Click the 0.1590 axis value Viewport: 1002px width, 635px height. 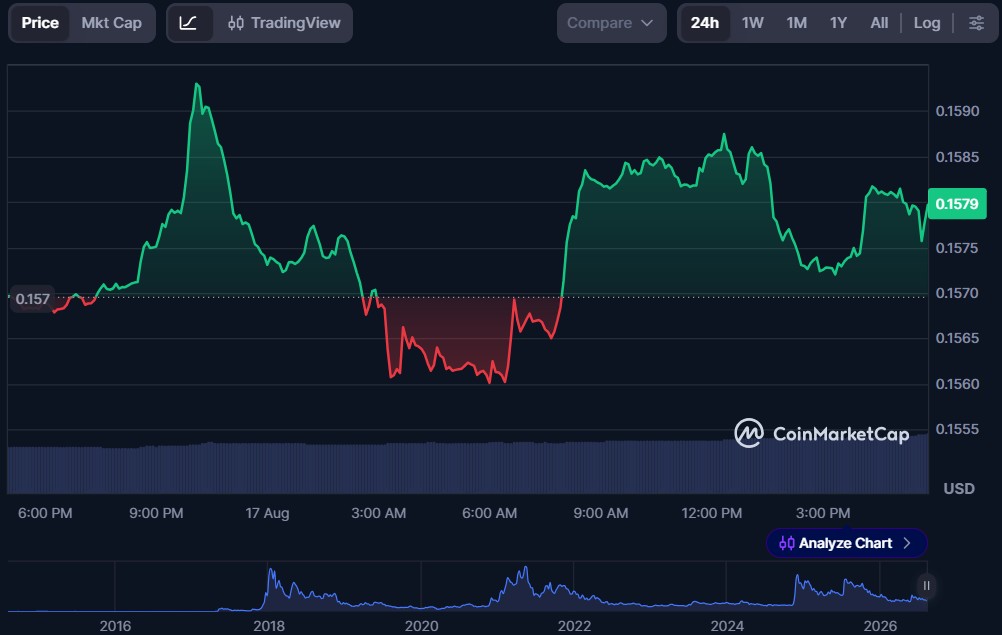pyautogui.click(x=957, y=111)
